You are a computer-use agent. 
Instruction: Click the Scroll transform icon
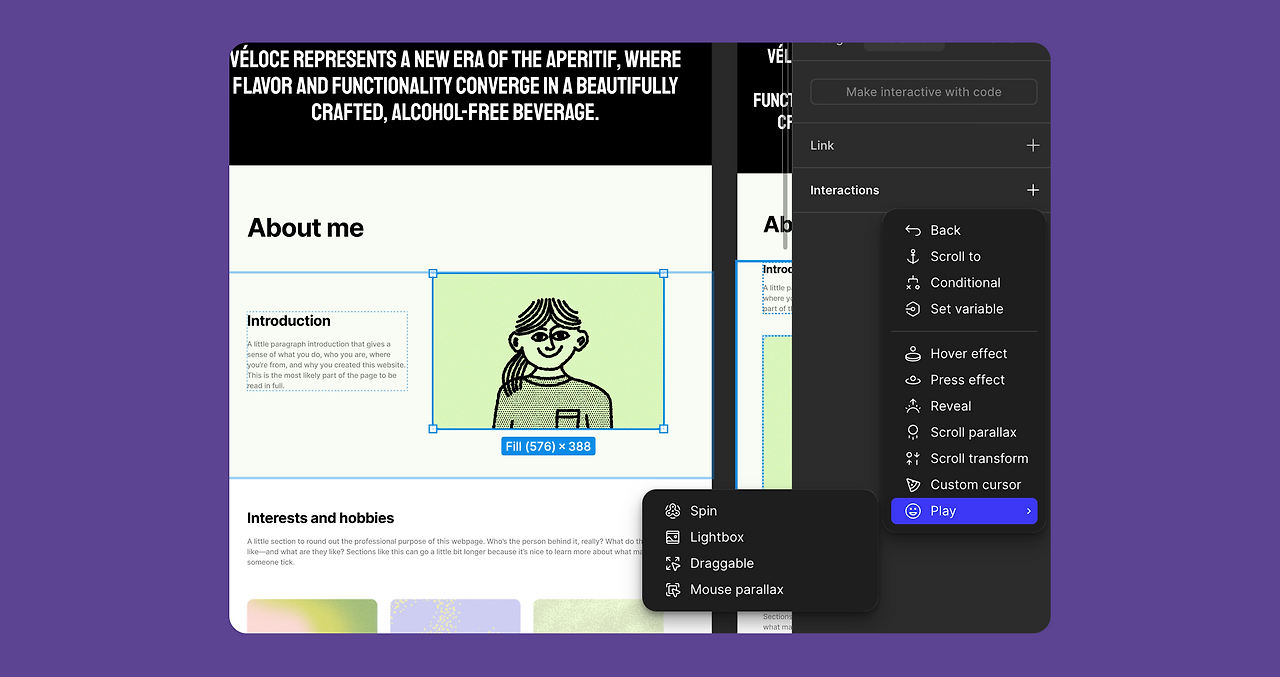click(912, 458)
